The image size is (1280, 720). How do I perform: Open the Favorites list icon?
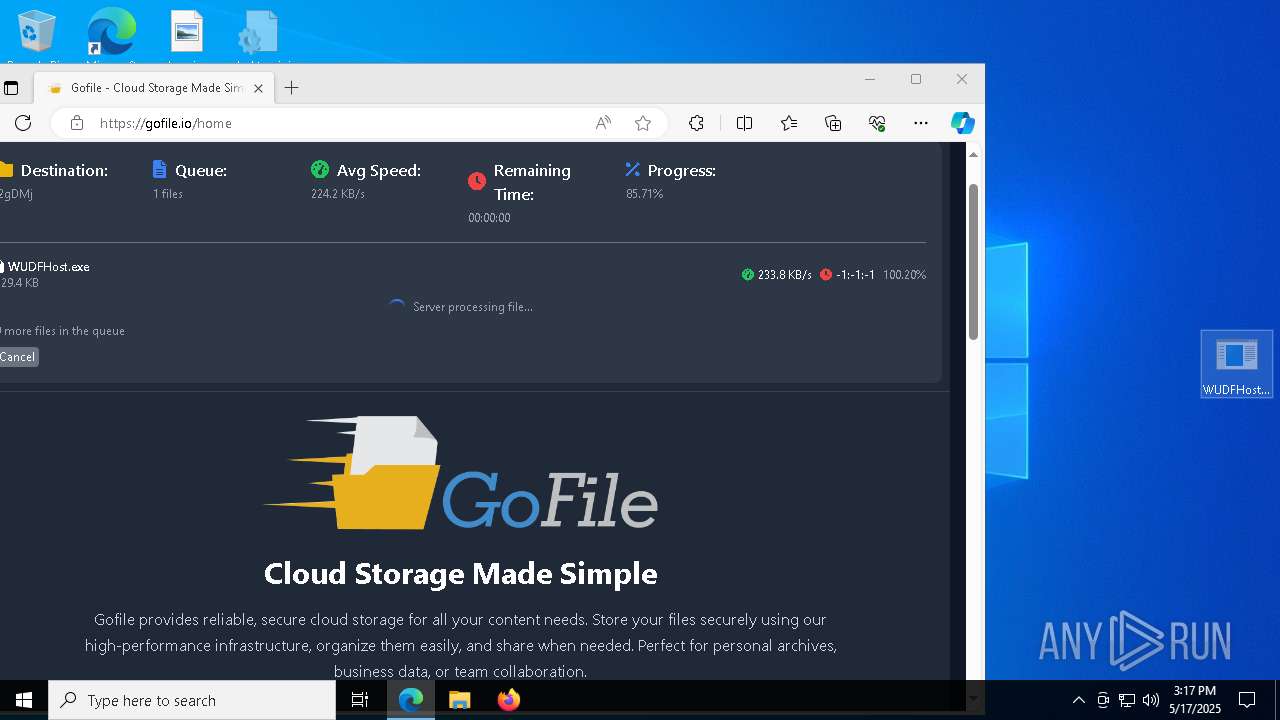[789, 123]
